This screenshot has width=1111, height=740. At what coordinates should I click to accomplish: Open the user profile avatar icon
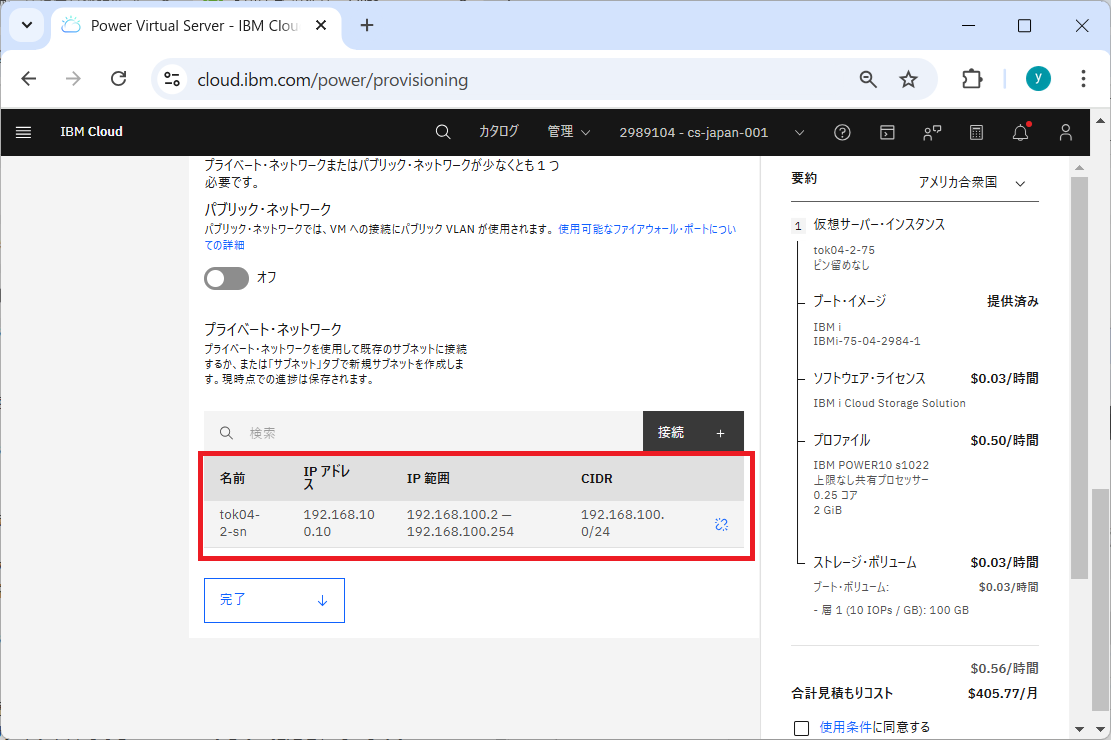tap(1066, 133)
